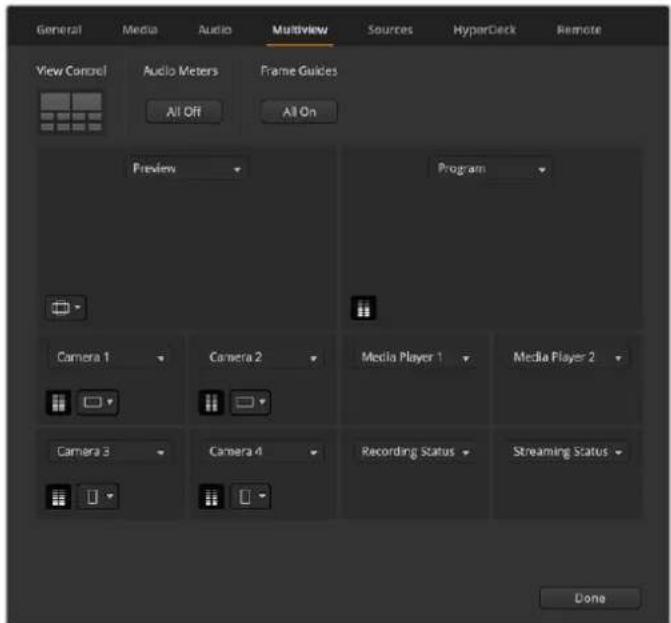Select the View Control multiview layout icon
The image size is (671, 623).
pyautogui.click(x=71, y=112)
